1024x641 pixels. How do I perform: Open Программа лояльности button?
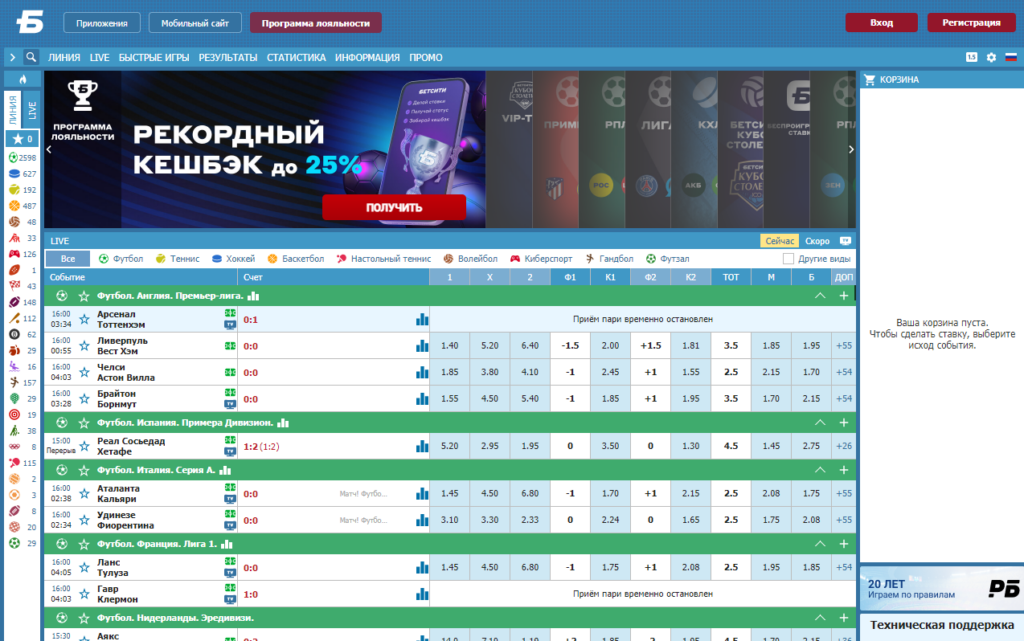[x=315, y=23]
